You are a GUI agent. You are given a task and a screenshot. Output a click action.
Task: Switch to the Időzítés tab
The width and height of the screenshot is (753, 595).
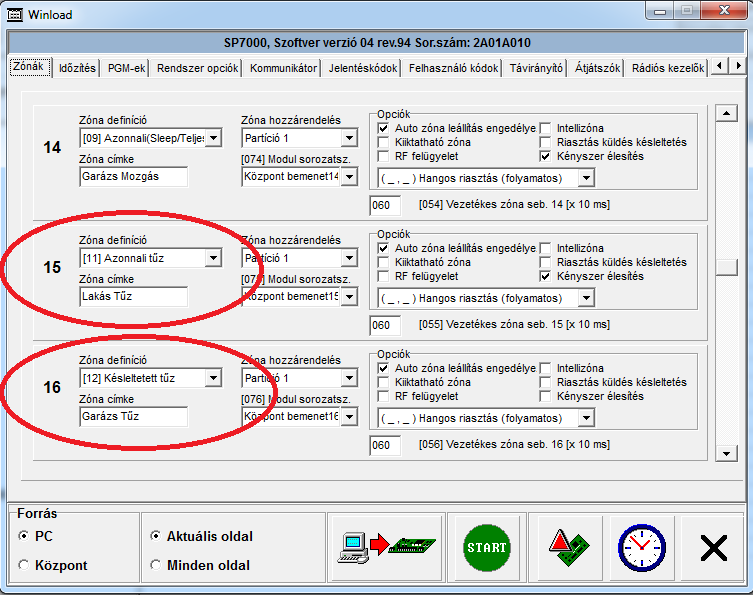pyautogui.click(x=77, y=68)
